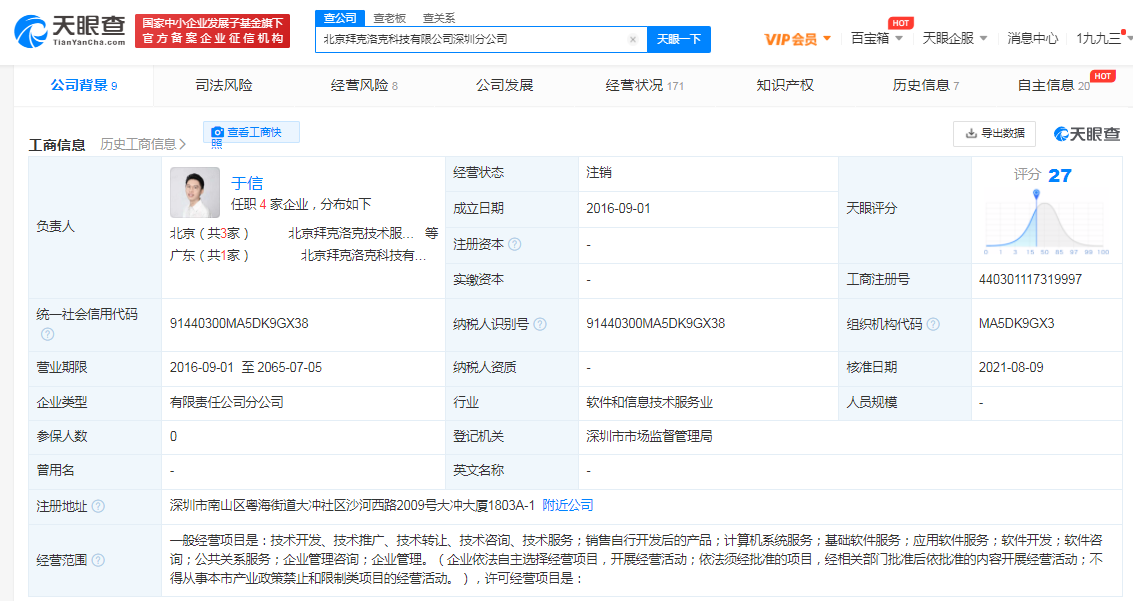Open the 附近公司 link

[568, 505]
